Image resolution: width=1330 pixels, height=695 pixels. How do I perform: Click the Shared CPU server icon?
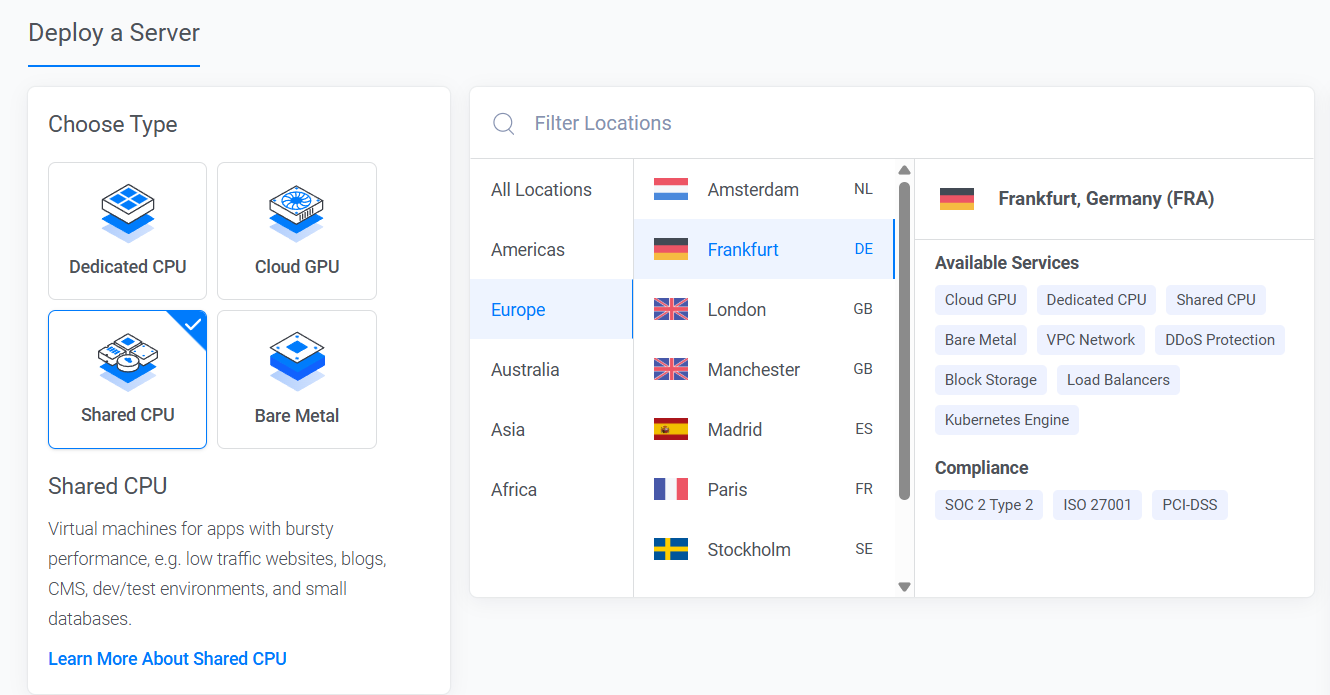pos(128,361)
